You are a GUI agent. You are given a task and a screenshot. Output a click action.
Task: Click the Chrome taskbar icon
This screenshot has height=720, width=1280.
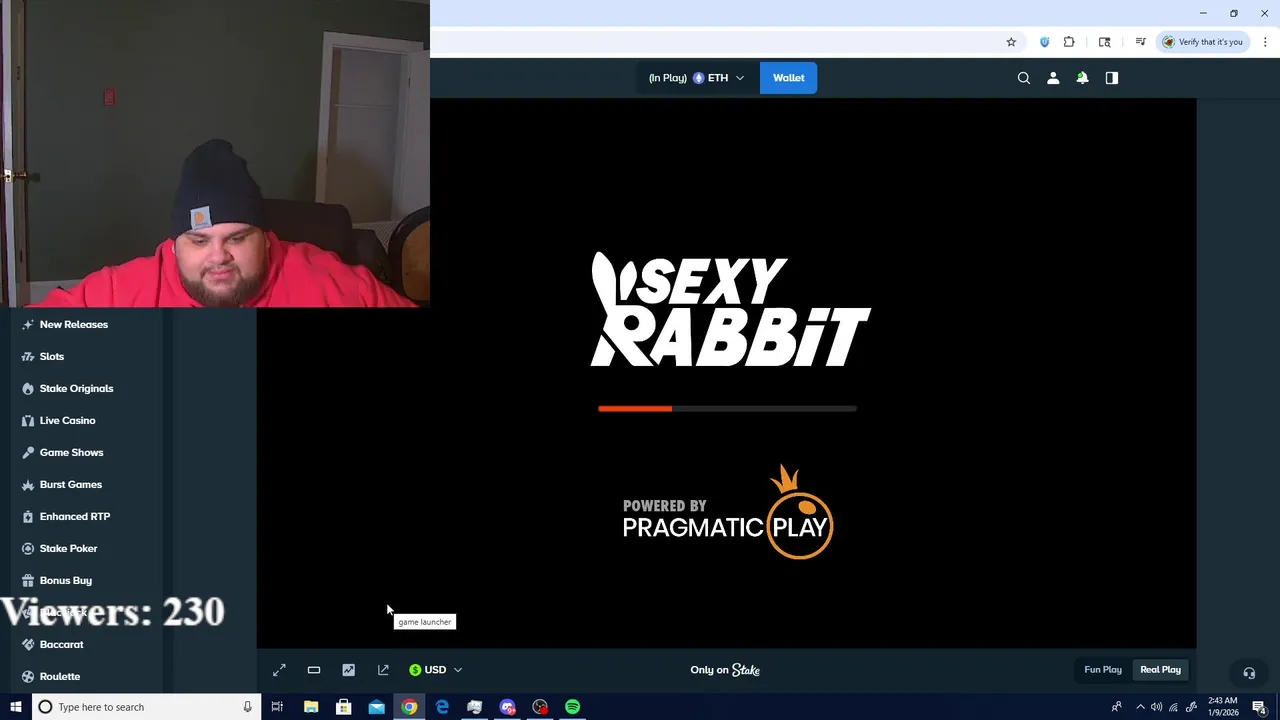[409, 707]
